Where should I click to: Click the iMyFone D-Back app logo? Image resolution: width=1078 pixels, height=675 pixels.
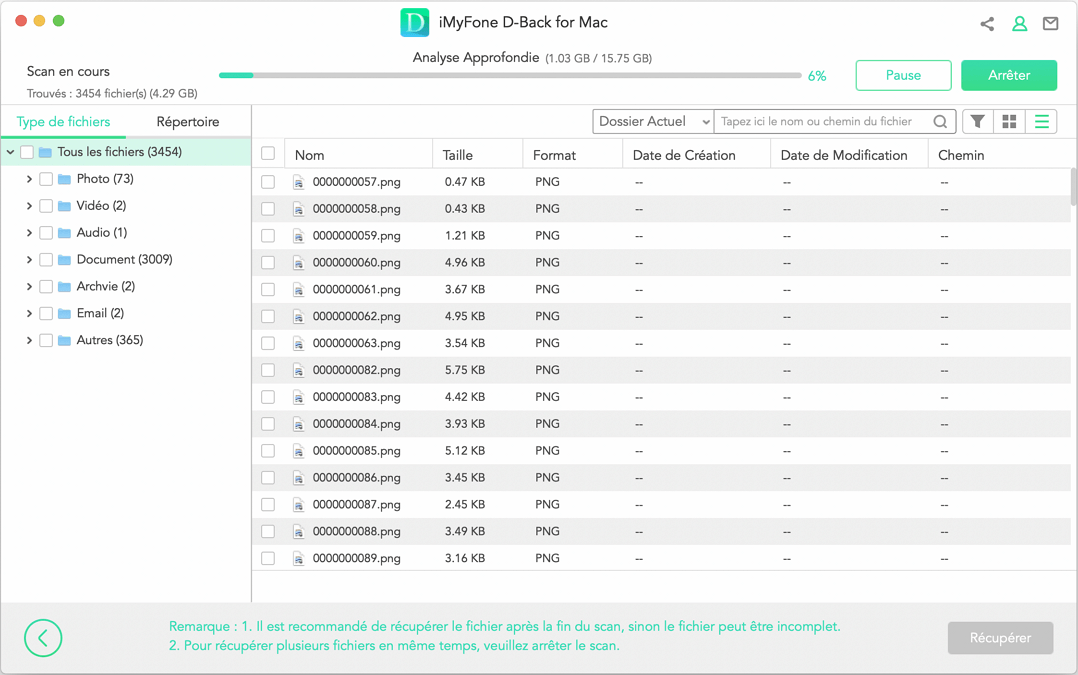pyautogui.click(x=415, y=23)
